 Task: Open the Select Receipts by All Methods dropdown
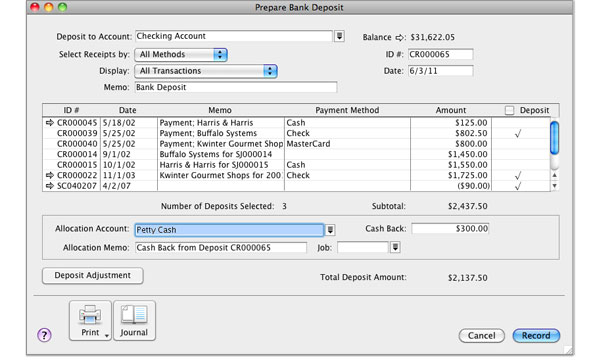point(181,55)
